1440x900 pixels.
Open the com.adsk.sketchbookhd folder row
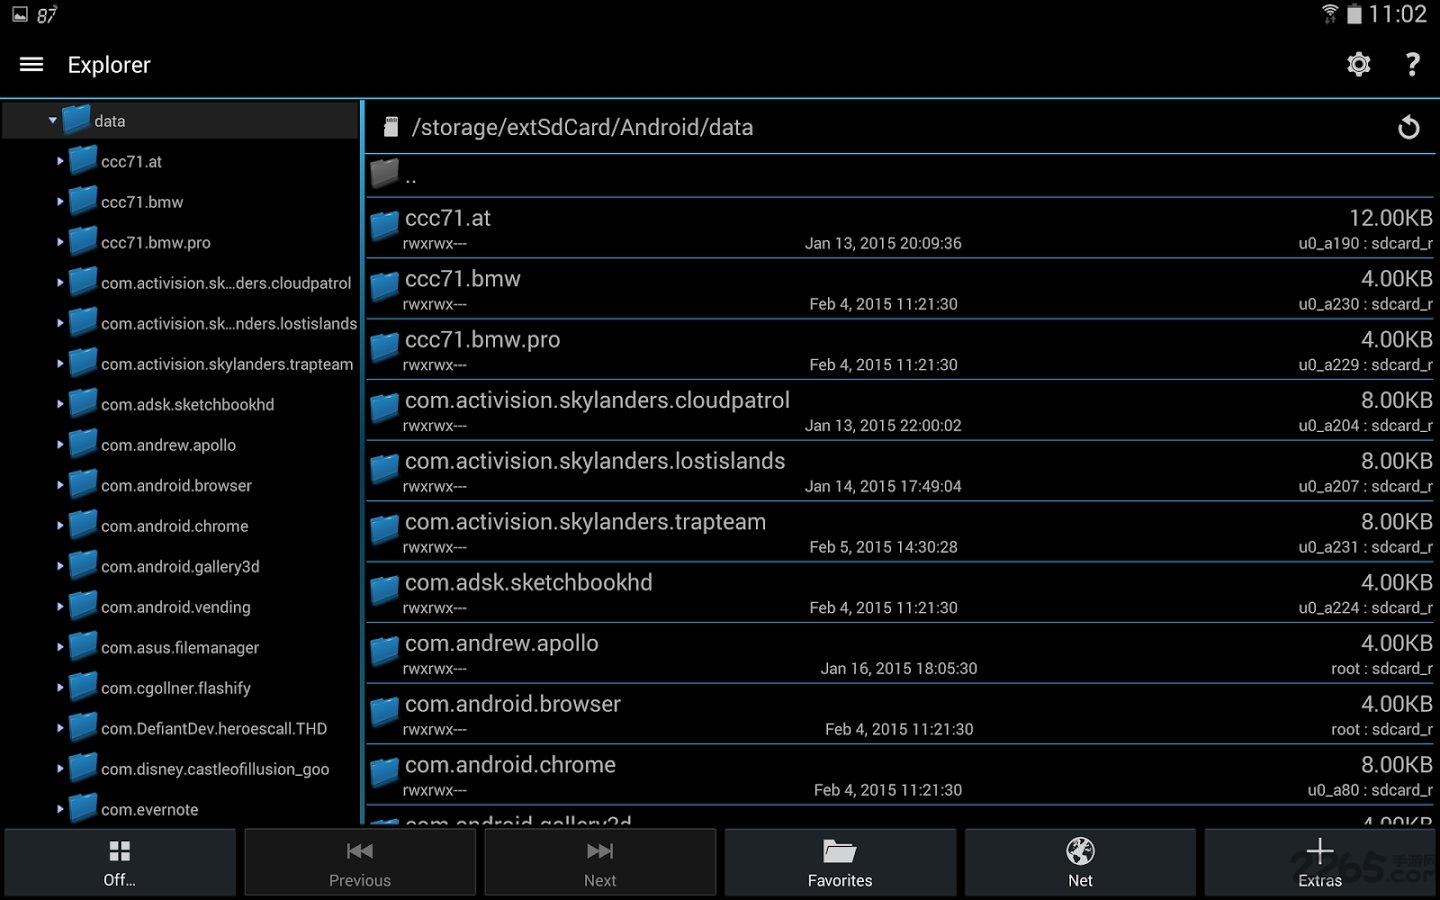(x=900, y=593)
